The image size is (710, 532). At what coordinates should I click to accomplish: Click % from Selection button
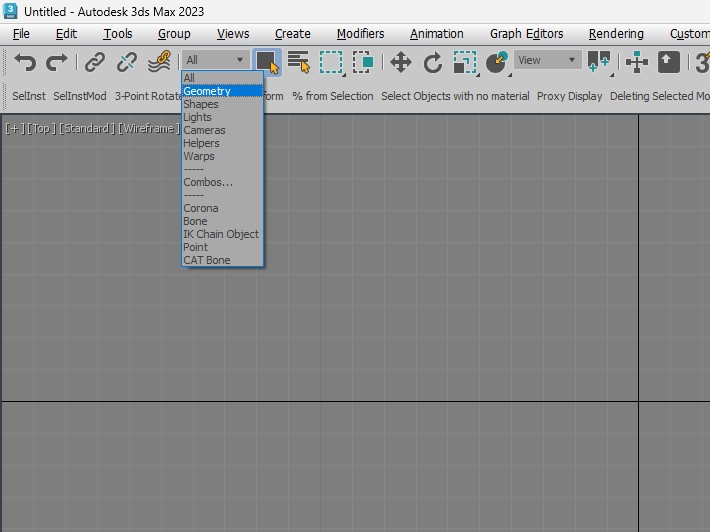point(332,96)
